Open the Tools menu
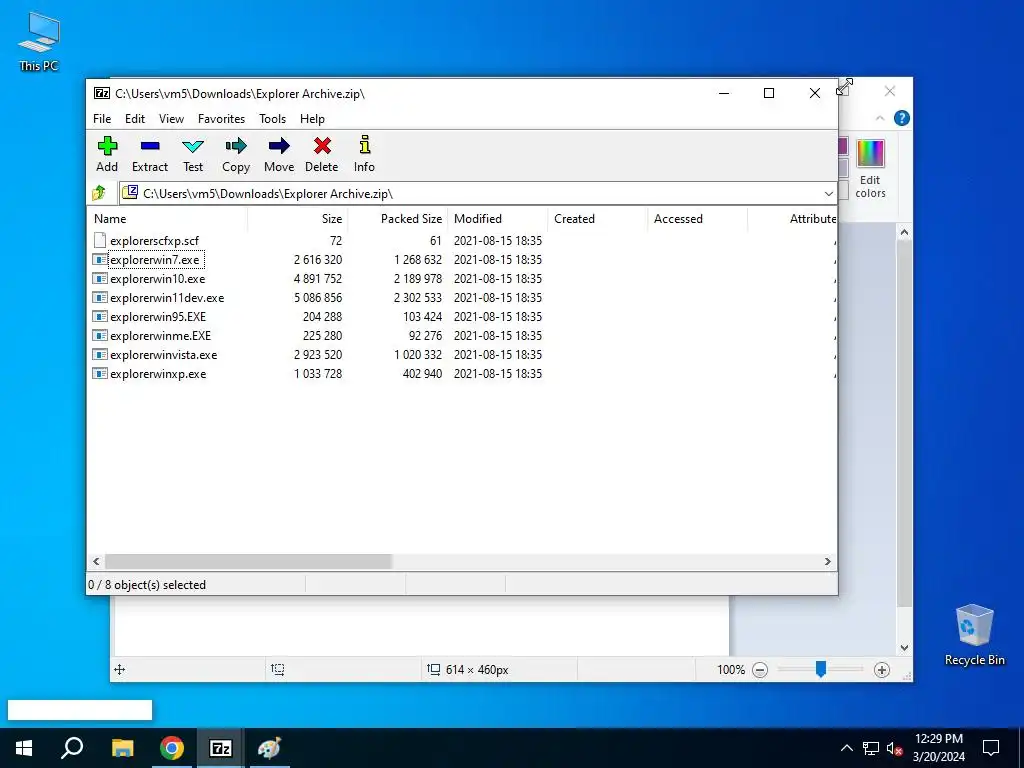Viewport: 1024px width, 768px height. coord(272,119)
